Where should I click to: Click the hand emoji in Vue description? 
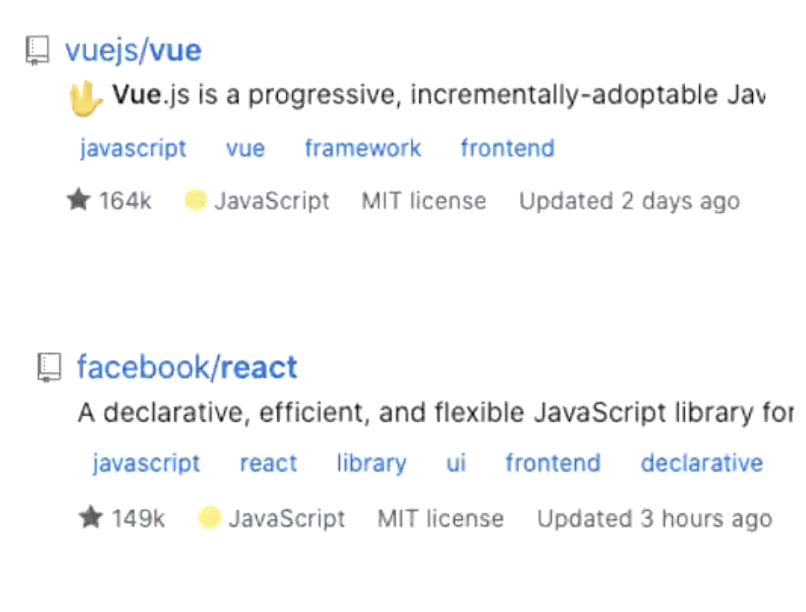[x=82, y=97]
